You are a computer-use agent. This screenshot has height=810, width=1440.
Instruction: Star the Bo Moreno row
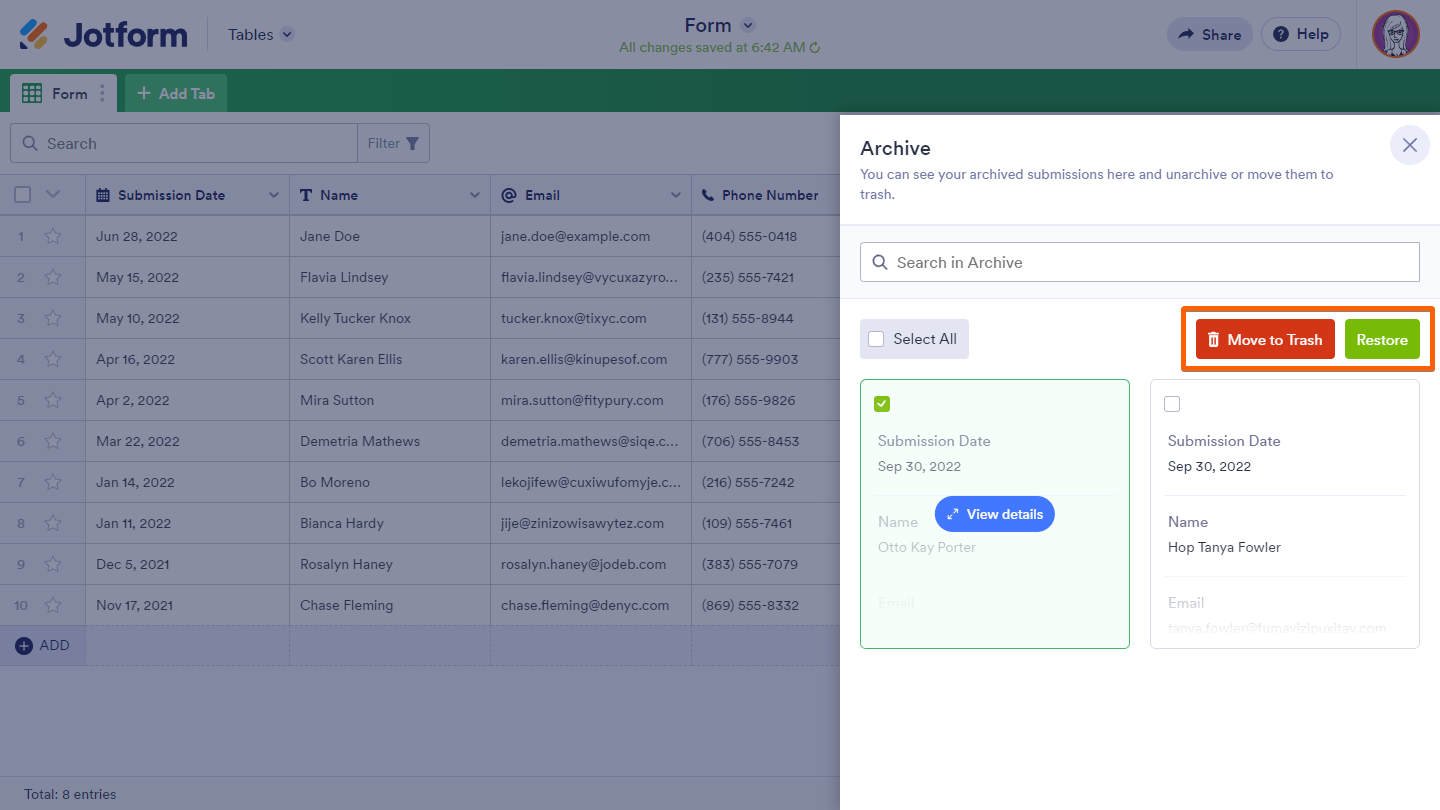(53, 482)
